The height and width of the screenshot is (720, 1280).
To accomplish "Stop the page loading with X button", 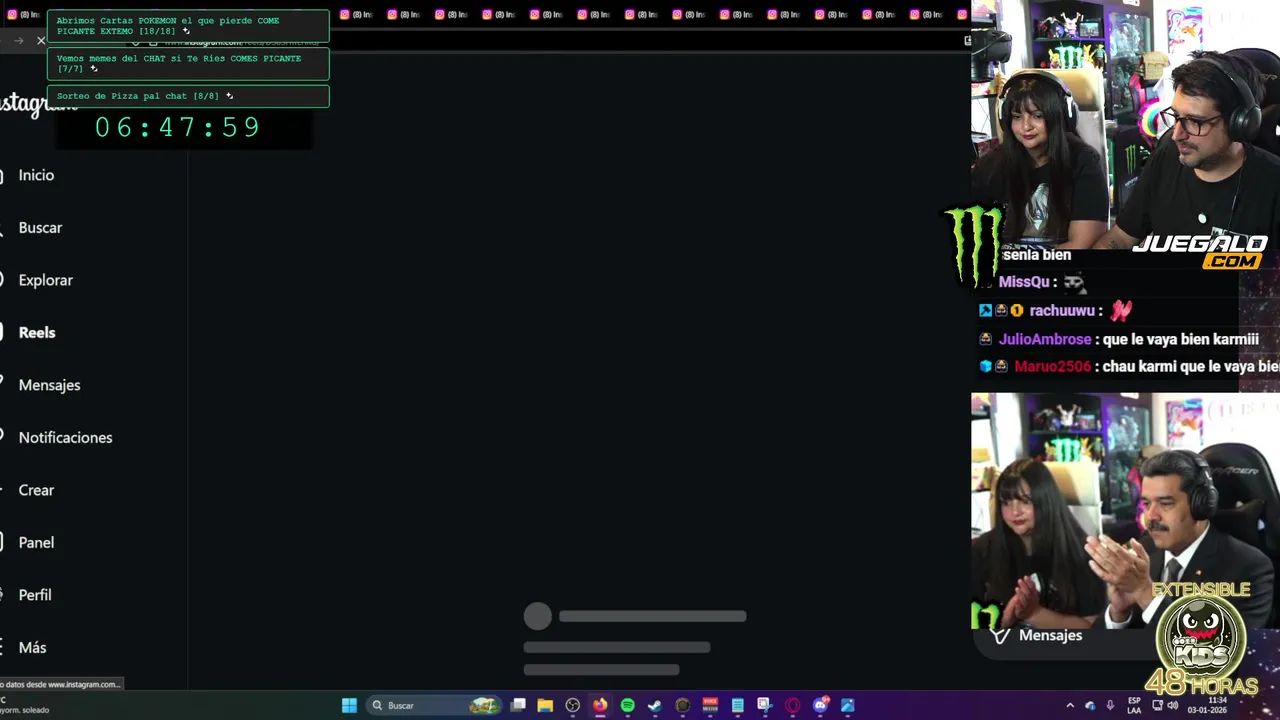I will pyautogui.click(x=41, y=40).
